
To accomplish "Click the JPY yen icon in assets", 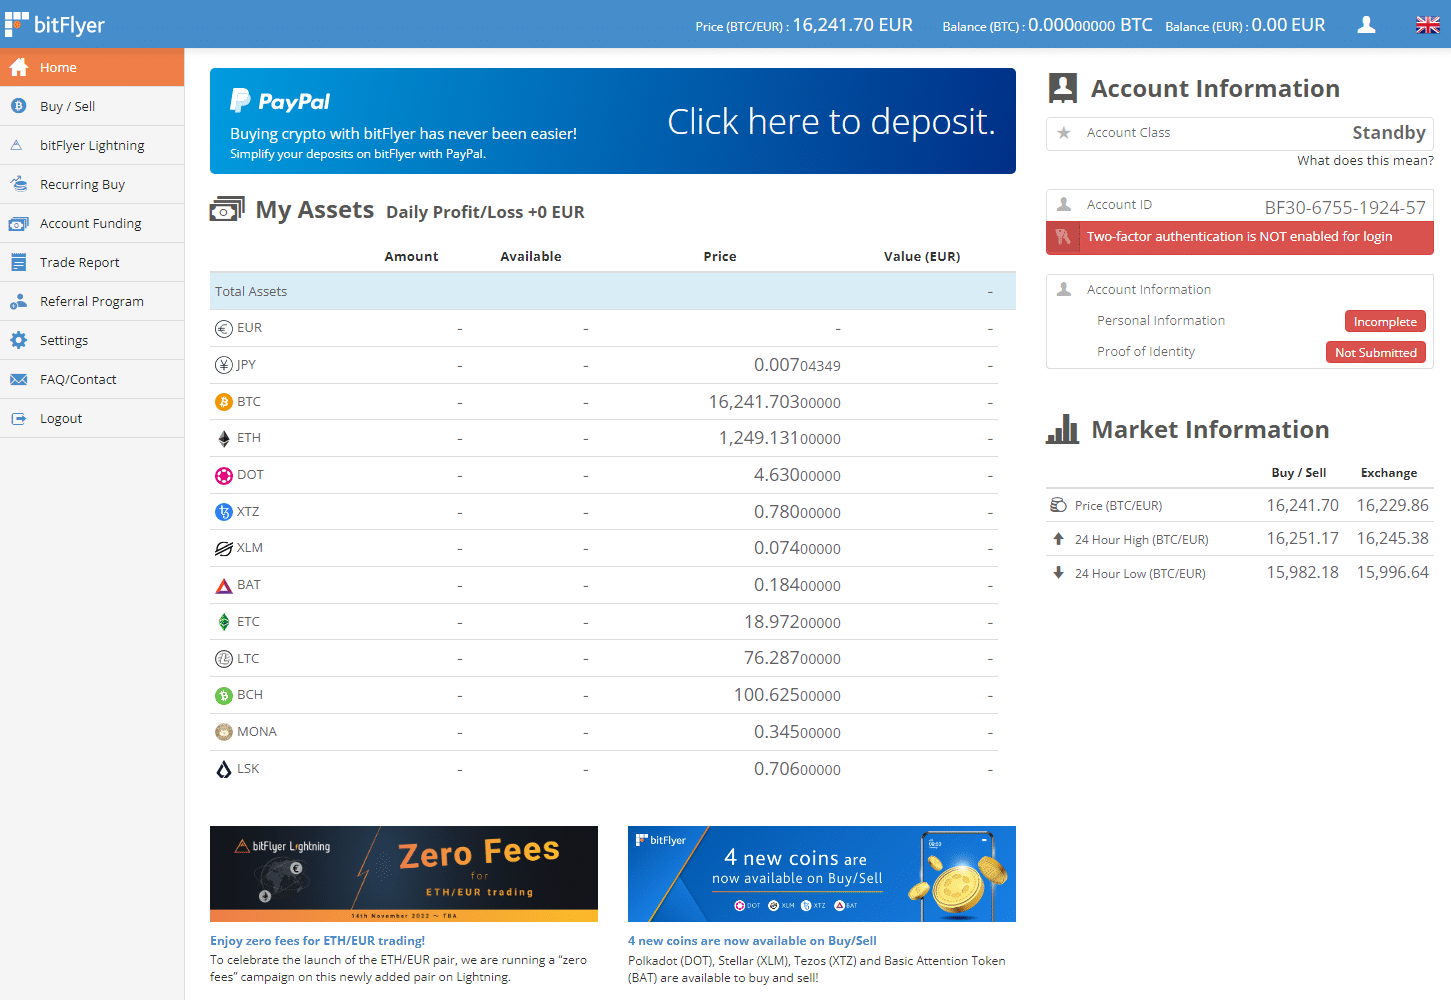I will pyautogui.click(x=224, y=365).
